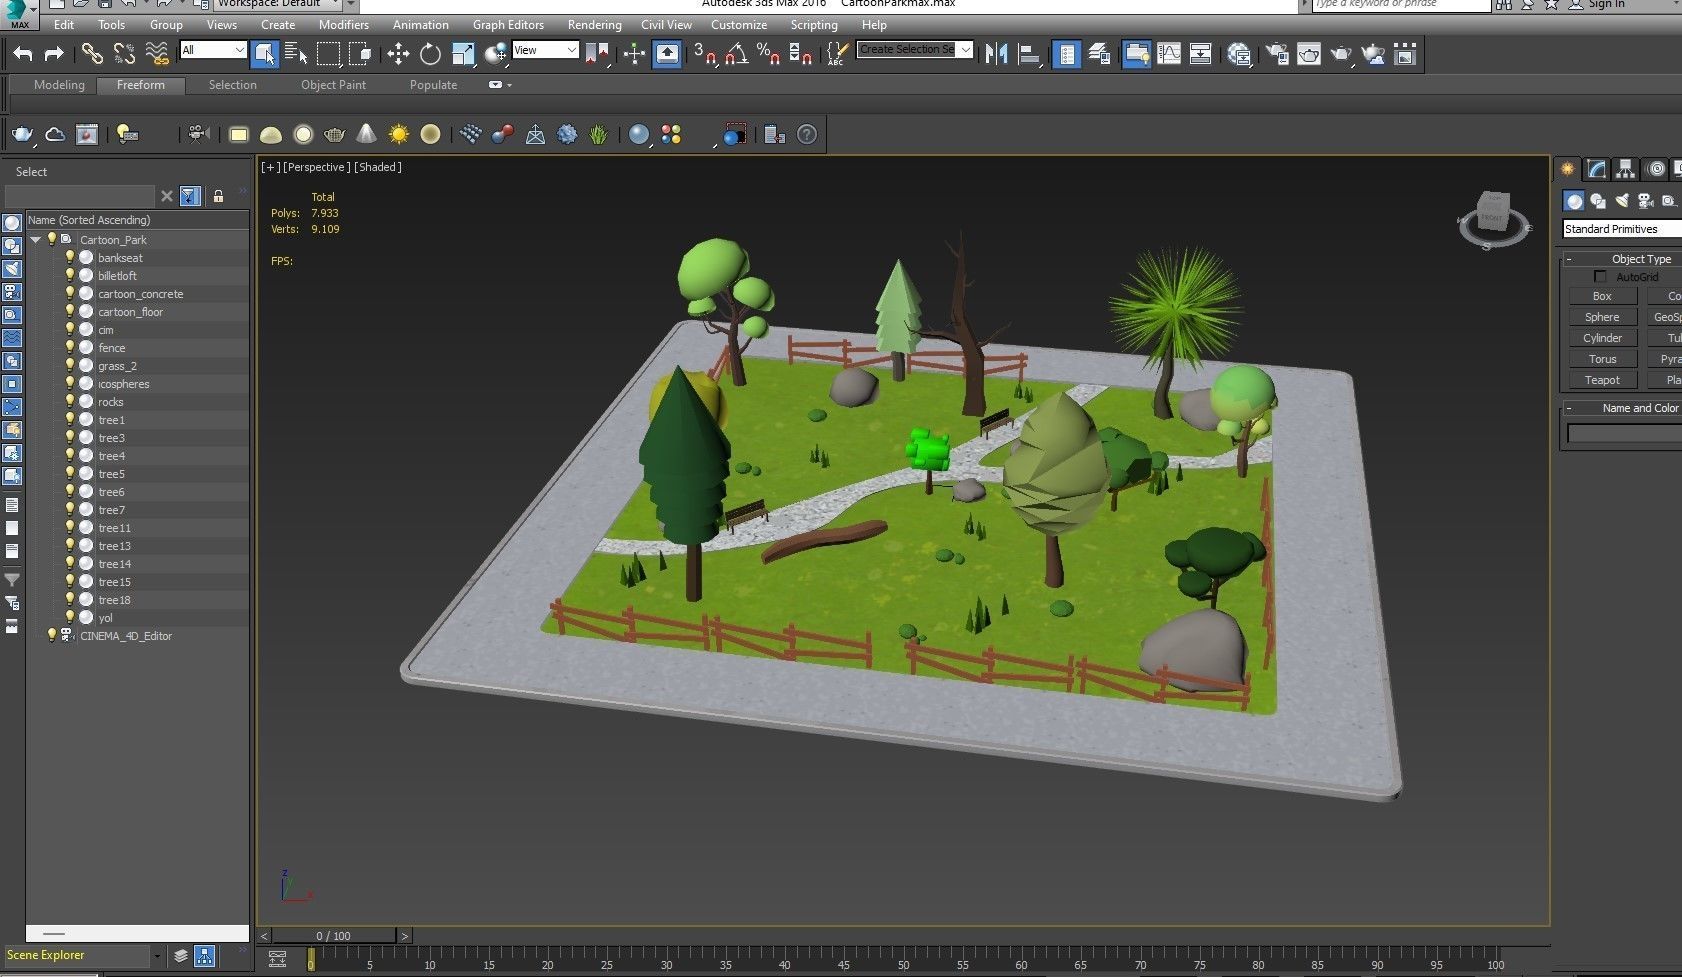Image resolution: width=1682 pixels, height=977 pixels.
Task: Open the Render Setup dialog
Action: tap(1277, 54)
